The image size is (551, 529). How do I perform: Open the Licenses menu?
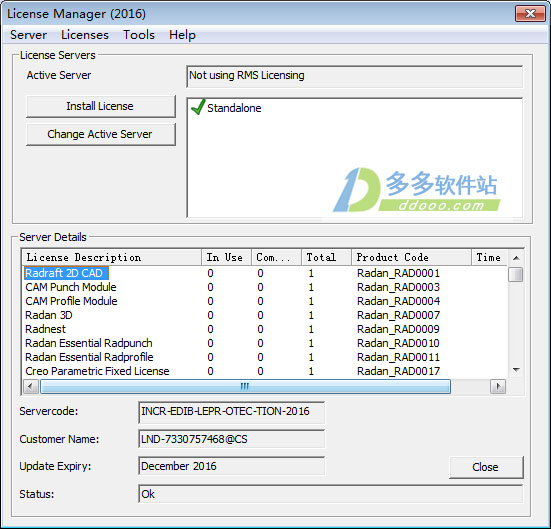[x=85, y=35]
